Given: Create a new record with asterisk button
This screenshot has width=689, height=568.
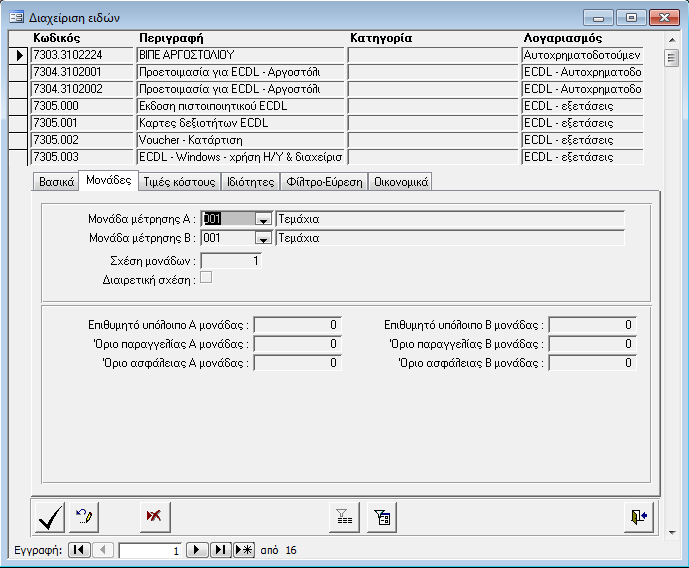Looking at the screenshot, I should click(244, 550).
